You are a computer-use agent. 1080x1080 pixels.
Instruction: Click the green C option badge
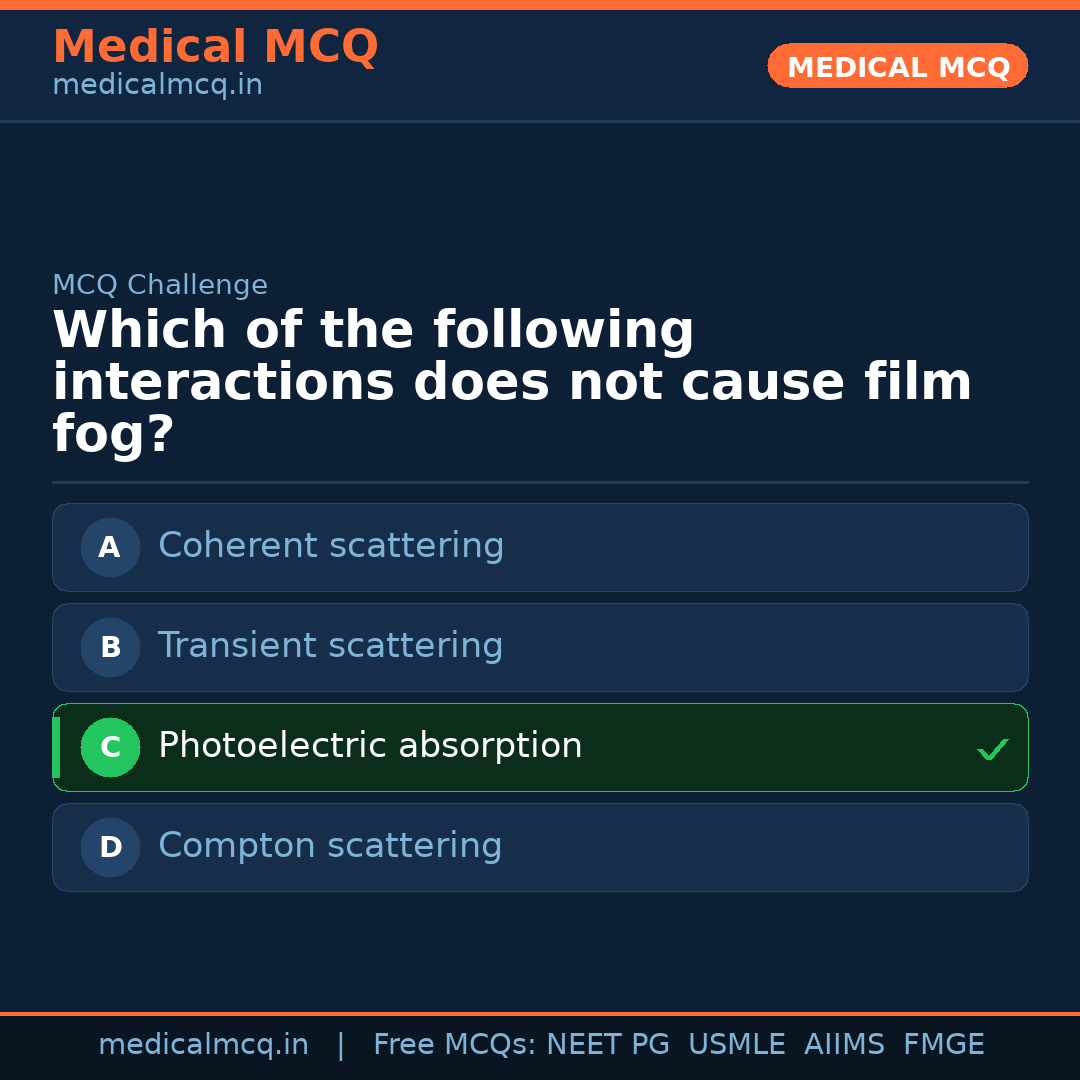[110, 747]
